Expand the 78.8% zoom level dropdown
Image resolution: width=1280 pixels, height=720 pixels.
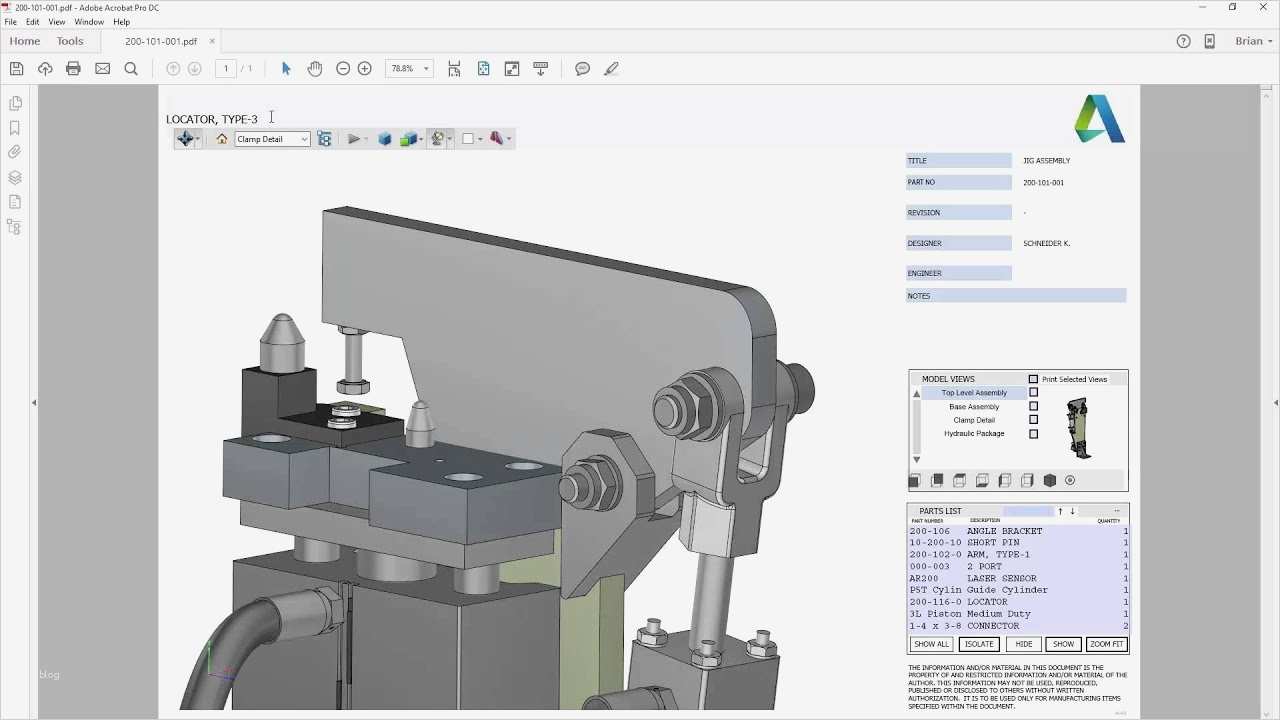[x=426, y=69]
